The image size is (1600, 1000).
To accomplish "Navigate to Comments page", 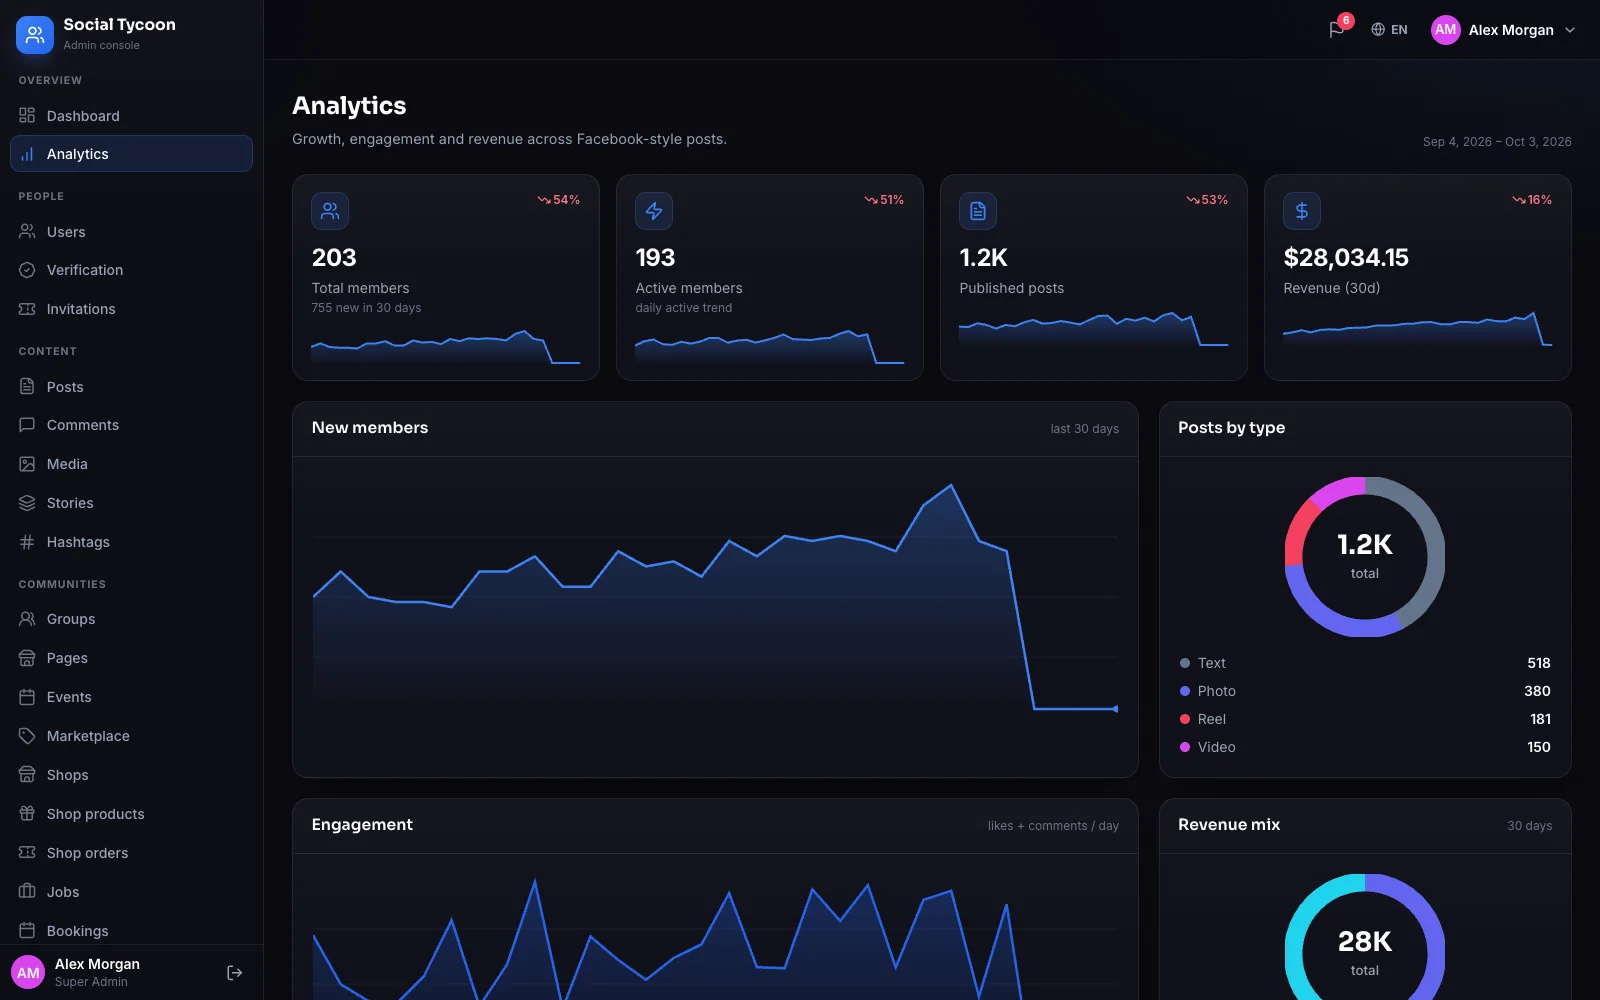I will [131, 425].
